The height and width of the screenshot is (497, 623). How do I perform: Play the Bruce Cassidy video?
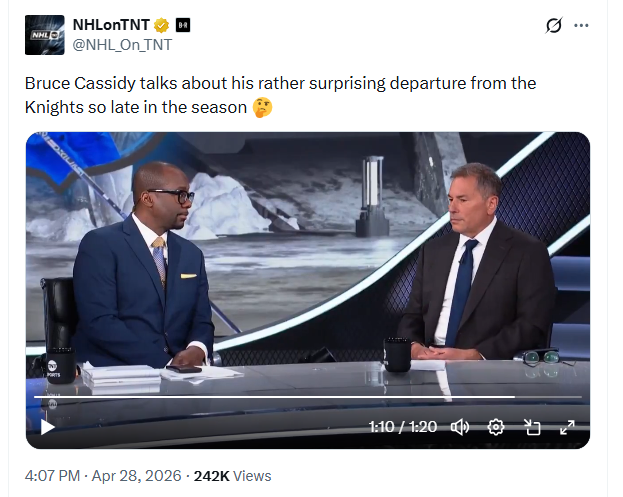coord(47,427)
